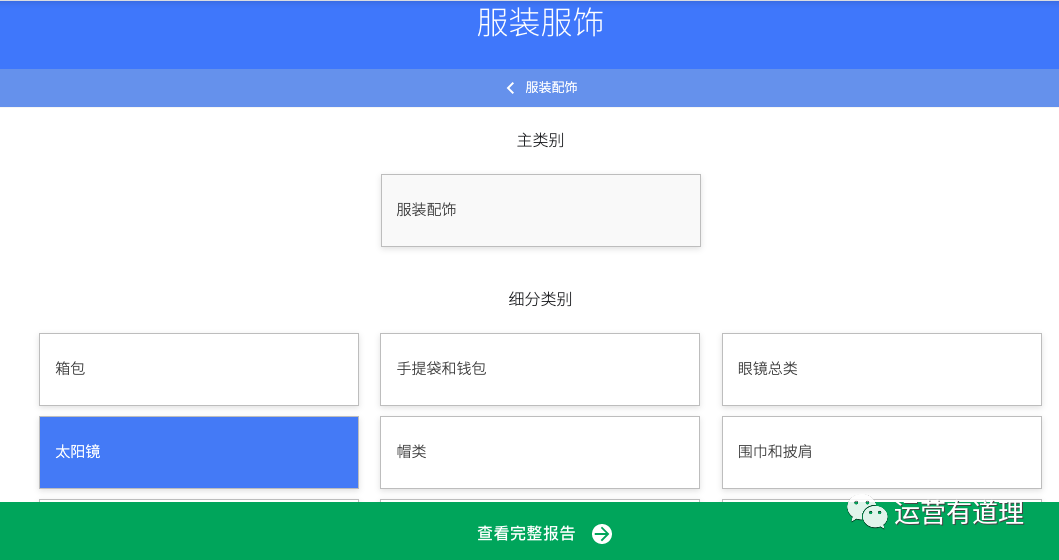Deselect the highlighted 太阳镜 subcategory
The width and height of the screenshot is (1059, 560).
[198, 452]
